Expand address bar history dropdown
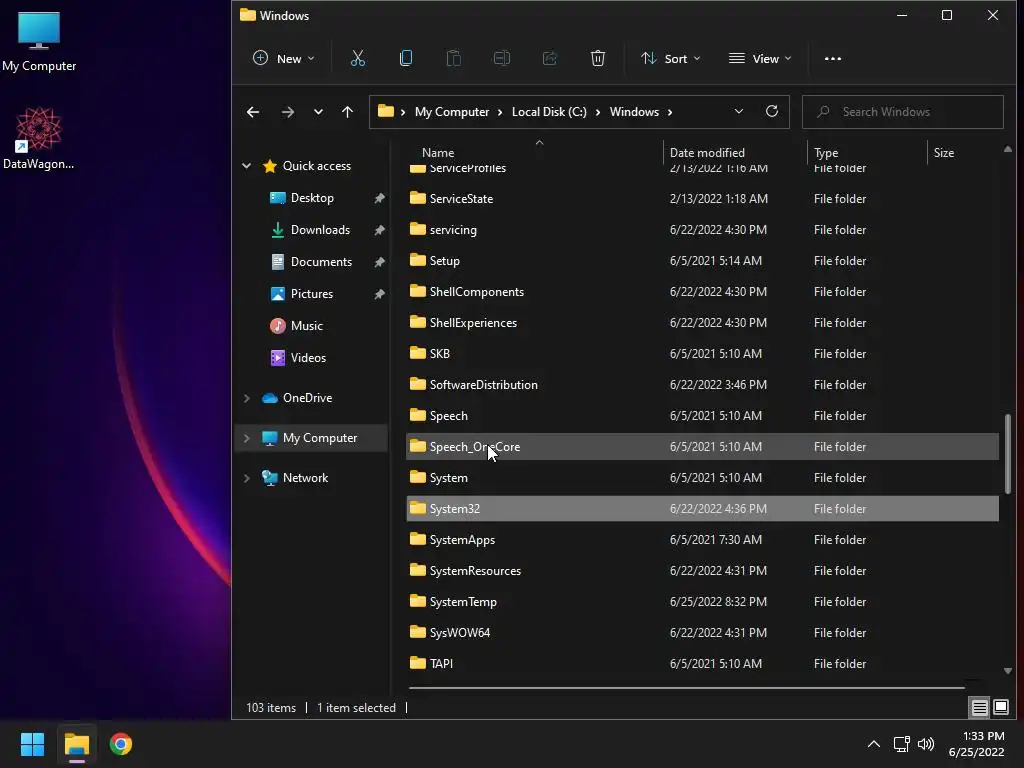The width and height of the screenshot is (1024, 768). (x=739, y=112)
